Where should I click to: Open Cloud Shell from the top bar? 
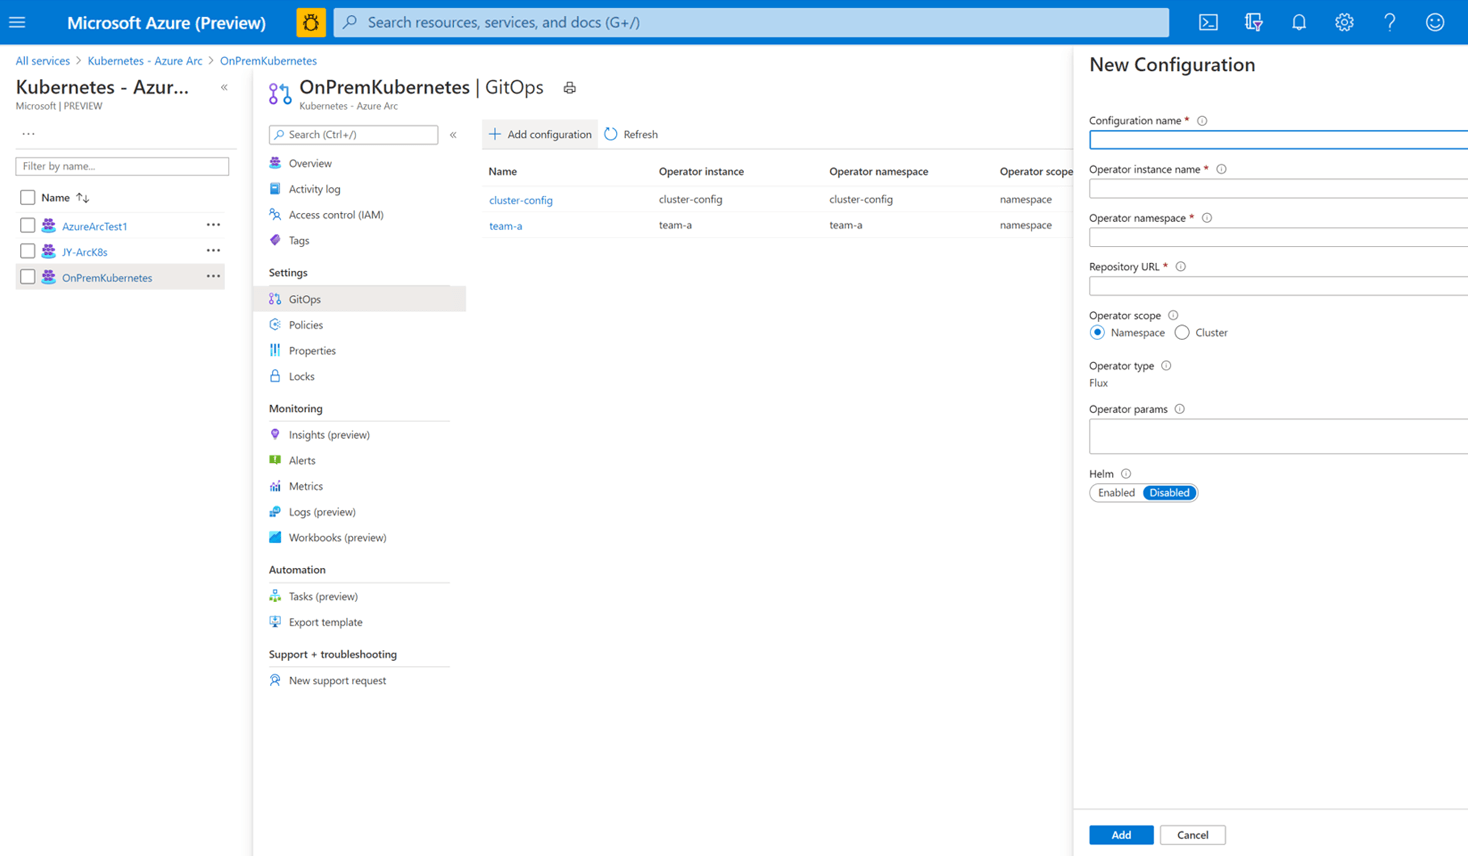pos(1208,22)
